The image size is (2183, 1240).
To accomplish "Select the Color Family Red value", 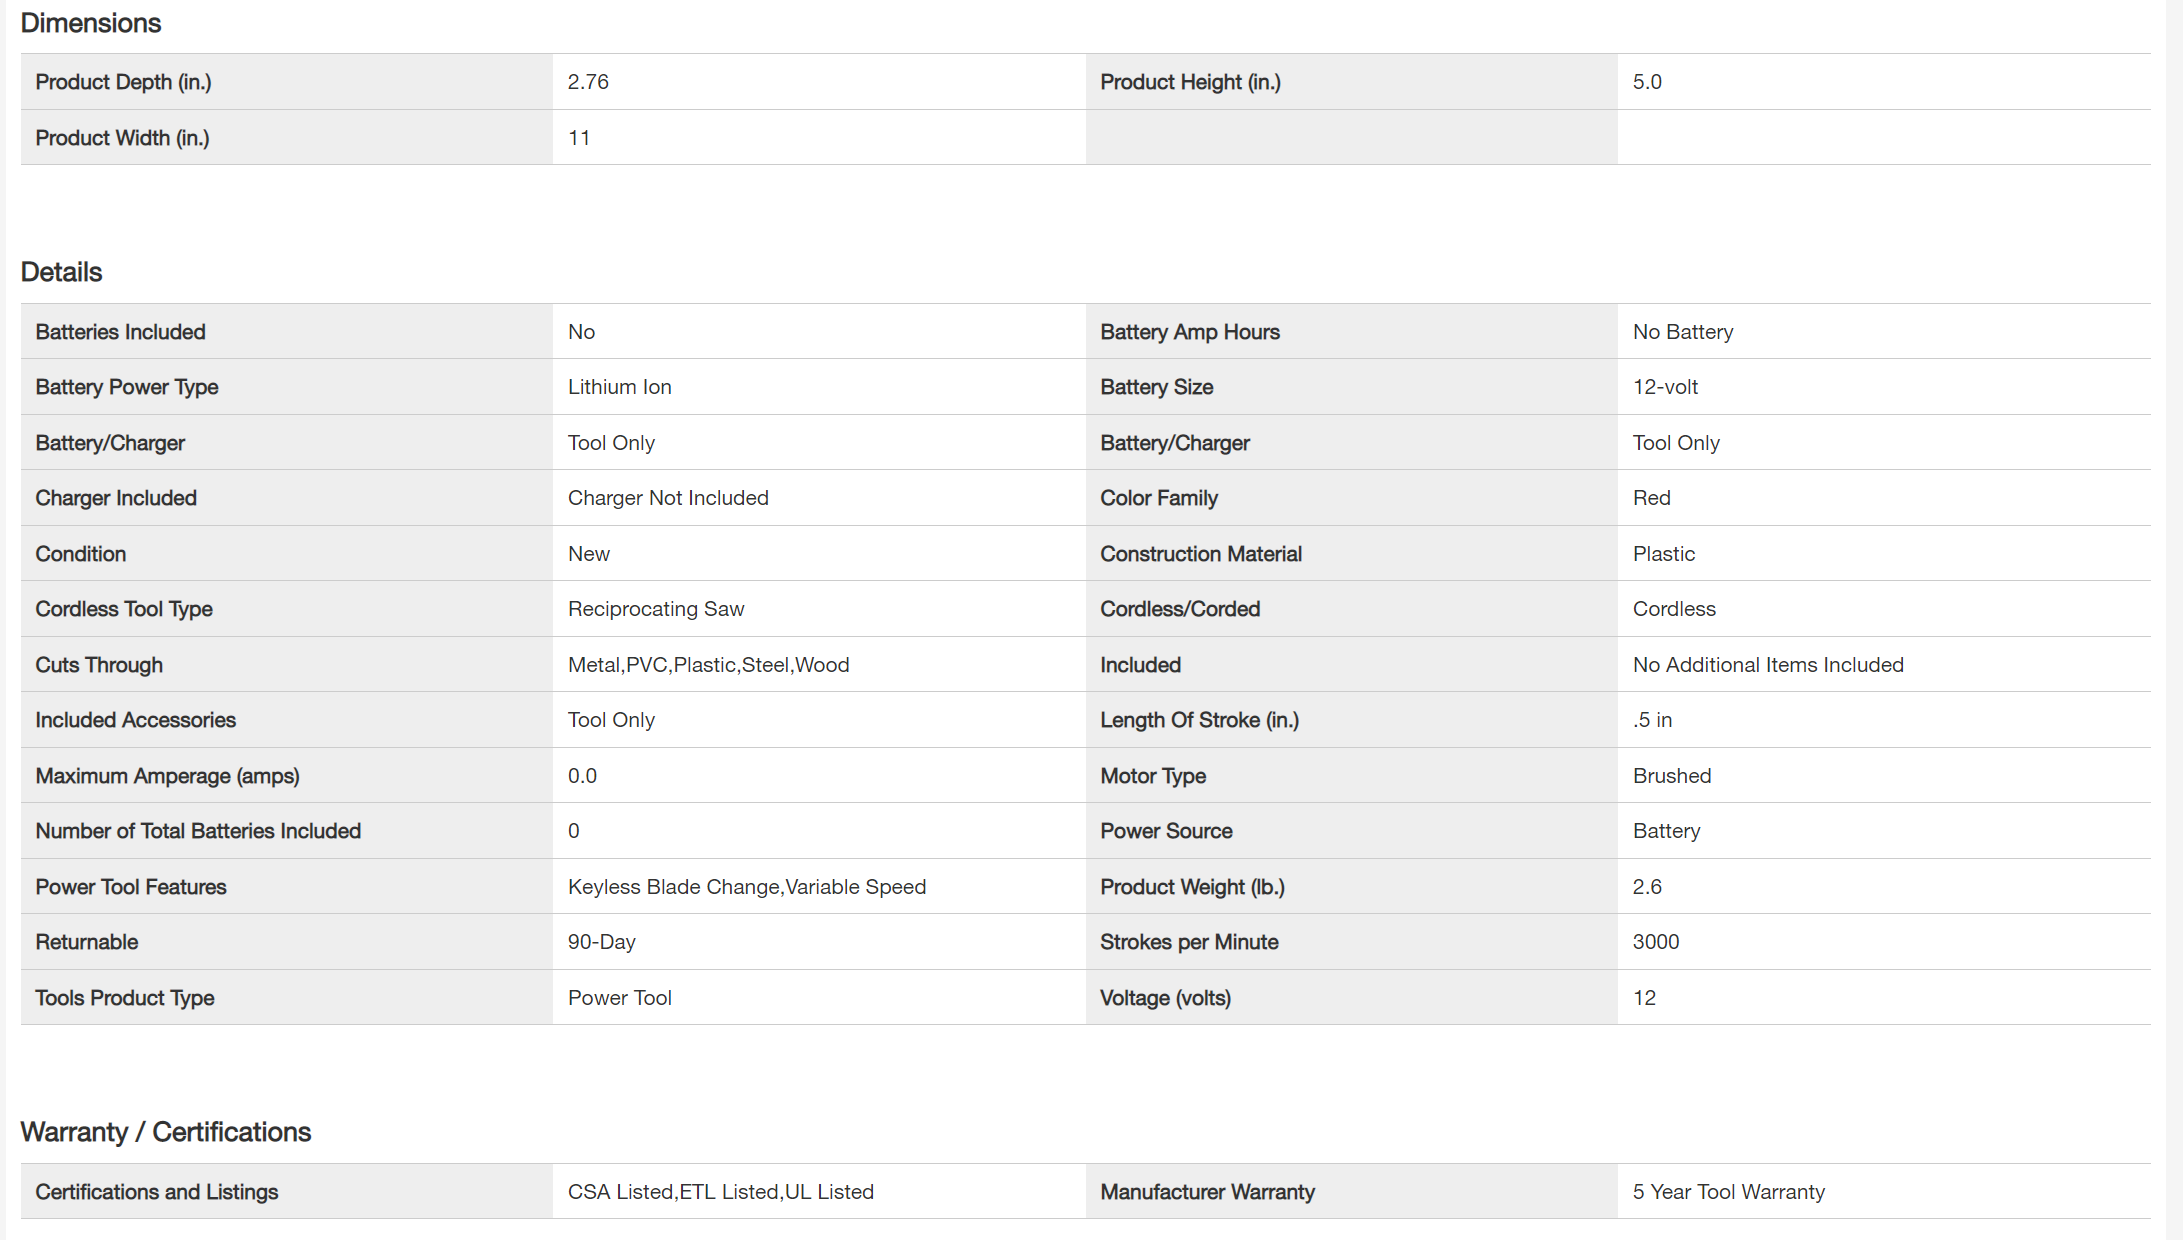I will point(1651,498).
